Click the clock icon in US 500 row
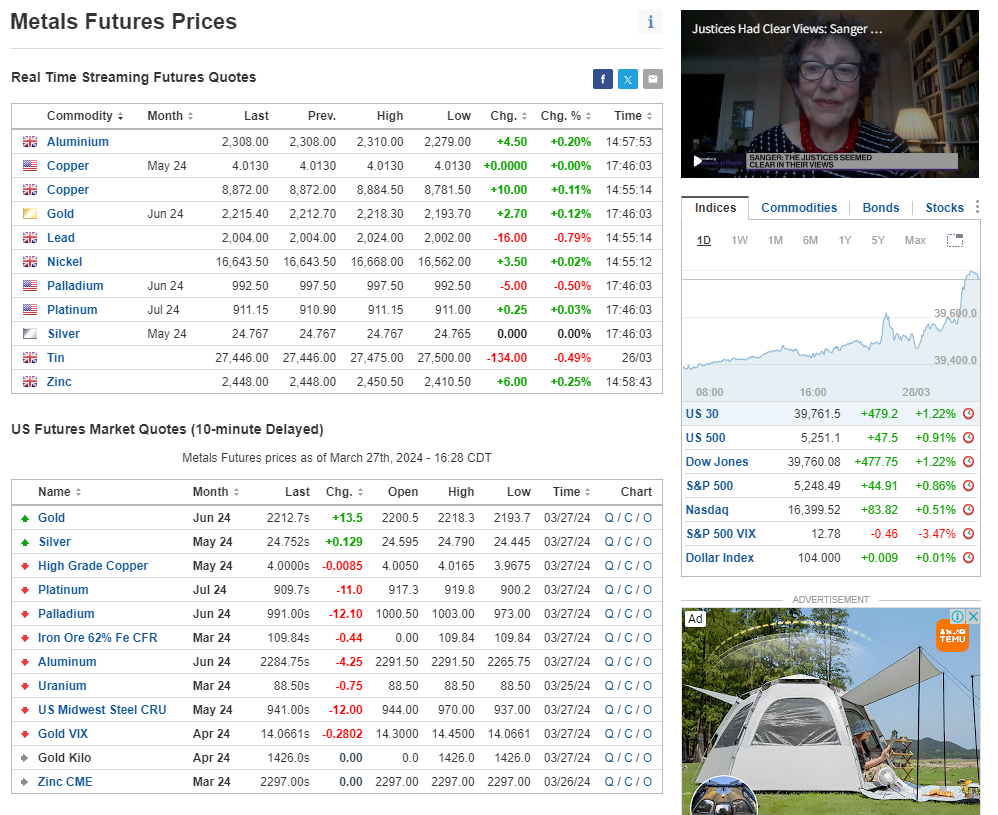 969,438
